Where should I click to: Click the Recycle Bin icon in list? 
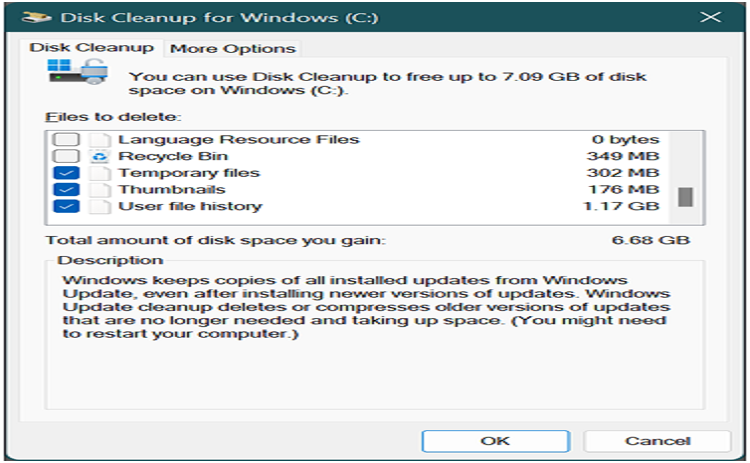99,156
